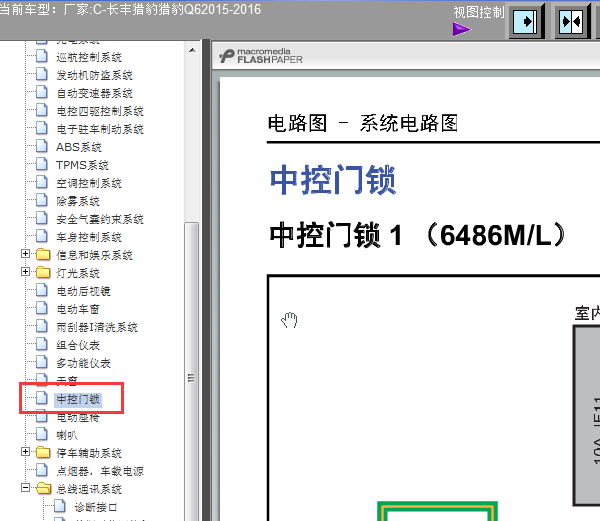The height and width of the screenshot is (521, 600).
Task: Expand the 灯光系统 folder node
Action: point(26,273)
